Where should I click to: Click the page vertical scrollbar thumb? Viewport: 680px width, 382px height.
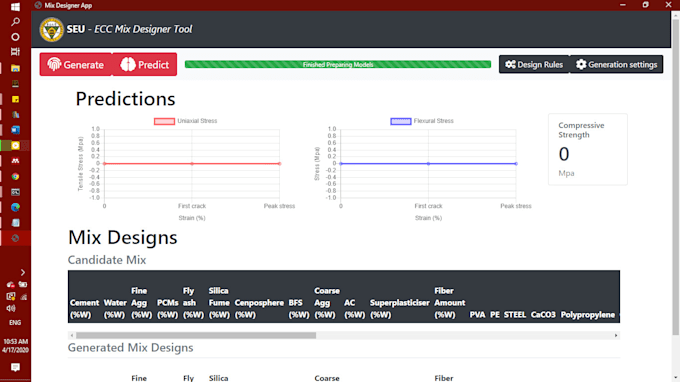coord(675,177)
